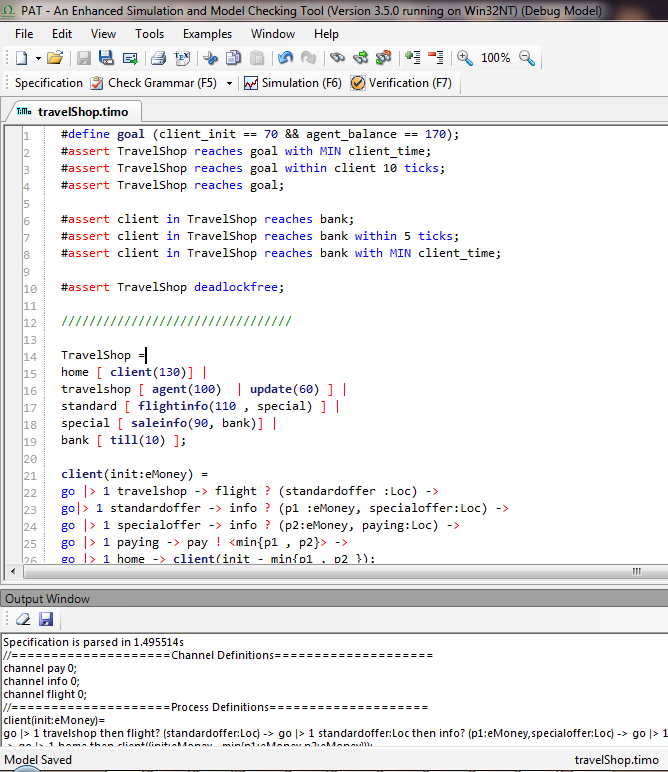Viewport: 668px width, 772px height.
Task: Click 'travelShop.timo' in status bar
Action: pyautogui.click(x=616, y=760)
